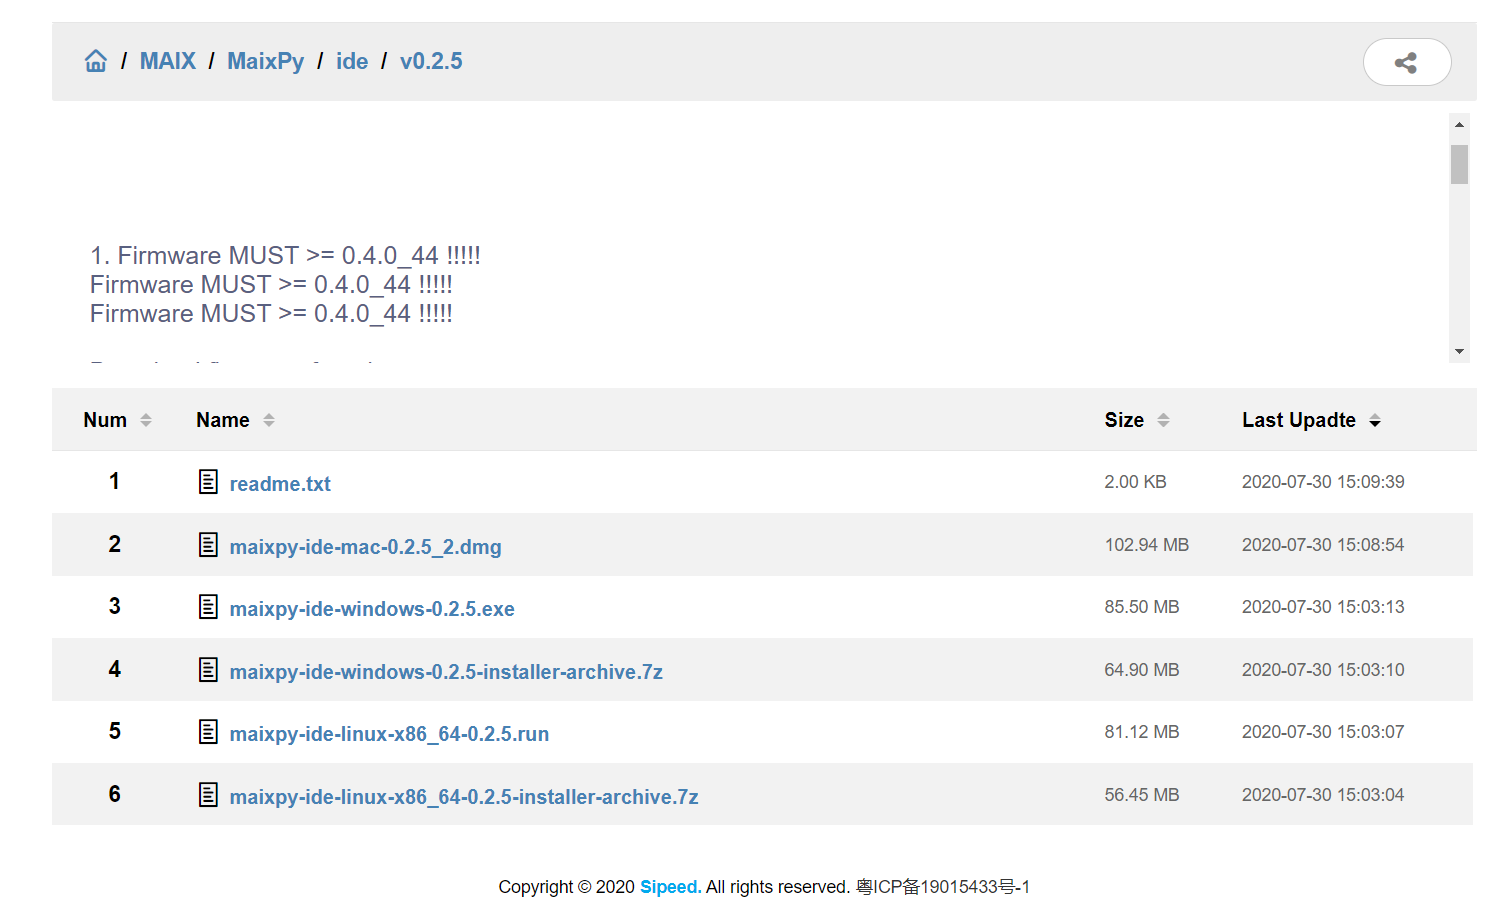Screen dimensions: 1506x917
Task: Click the document icon next to maixpy-ide-linux-x86_64-0.2.5.run
Action: click(x=208, y=731)
